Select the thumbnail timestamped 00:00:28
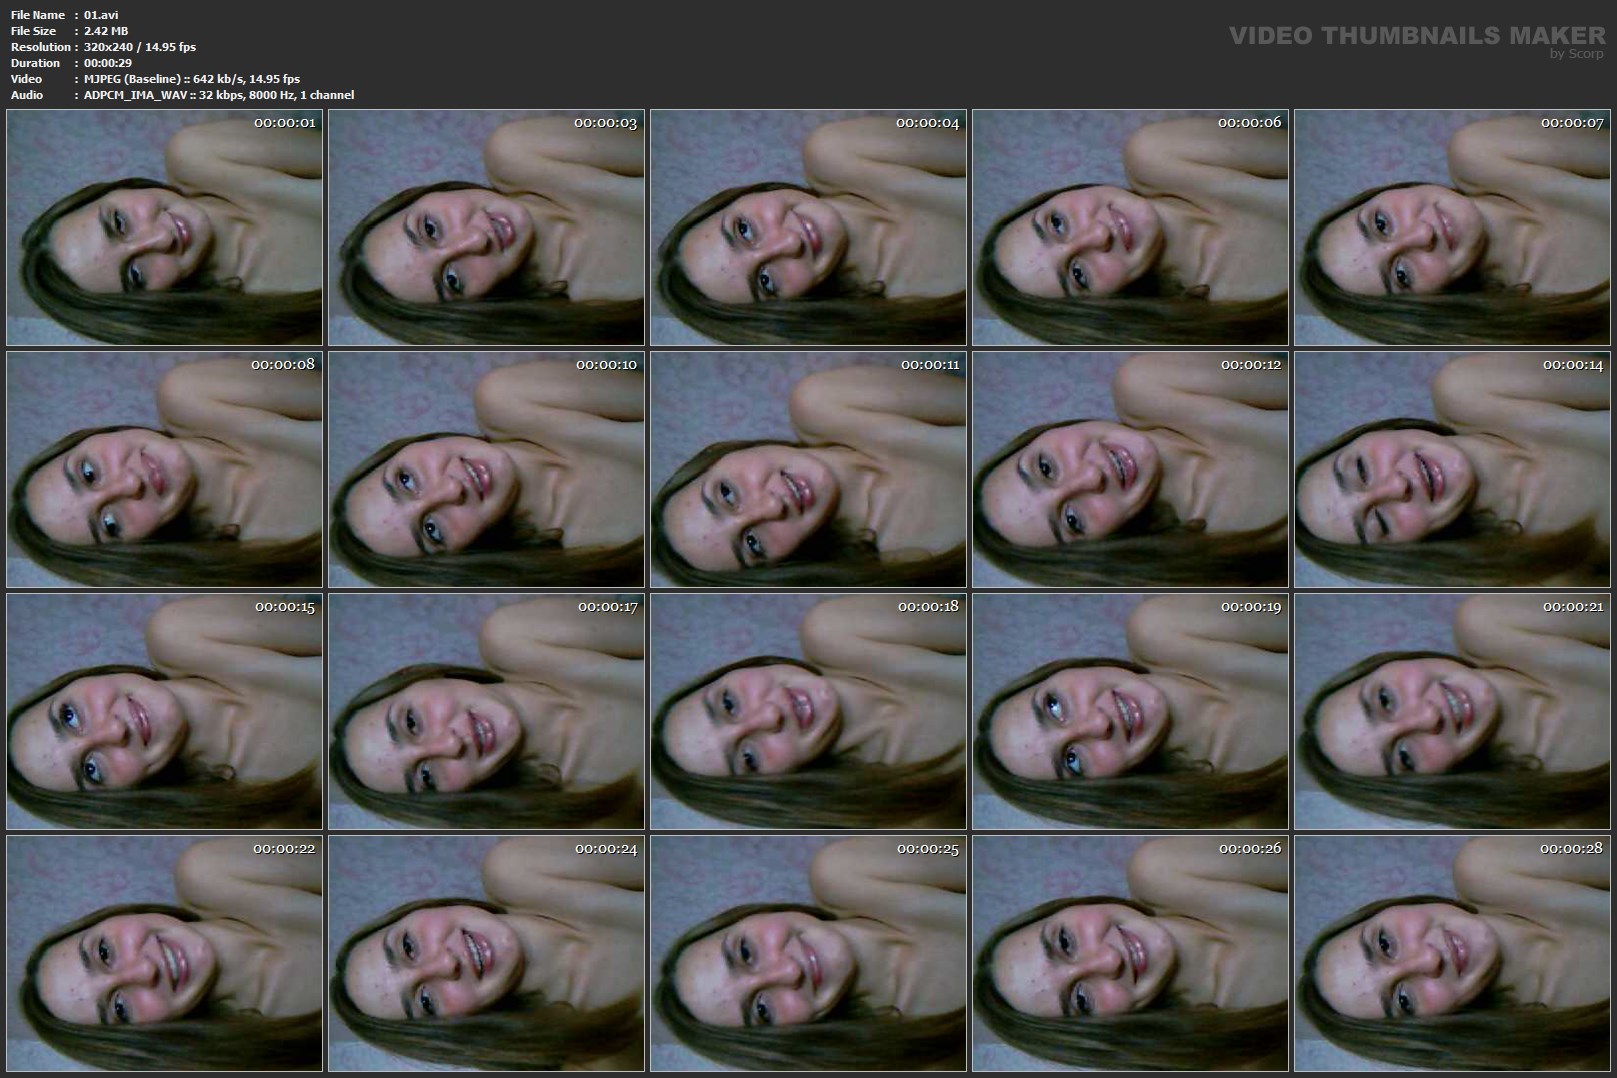Image resolution: width=1617 pixels, height=1078 pixels. [x=1452, y=953]
